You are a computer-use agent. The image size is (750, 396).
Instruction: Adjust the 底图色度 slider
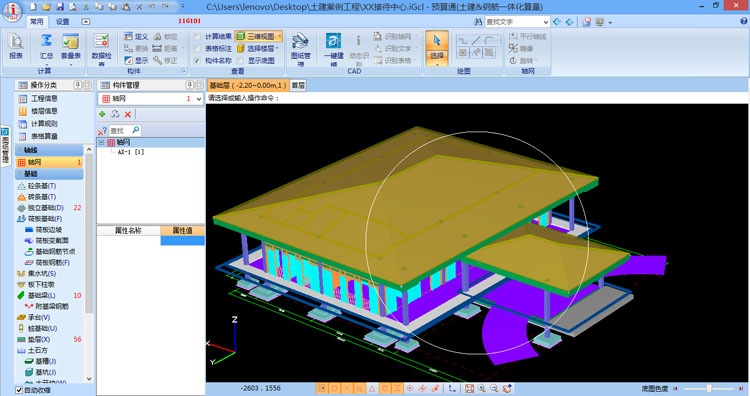pyautogui.click(x=709, y=389)
